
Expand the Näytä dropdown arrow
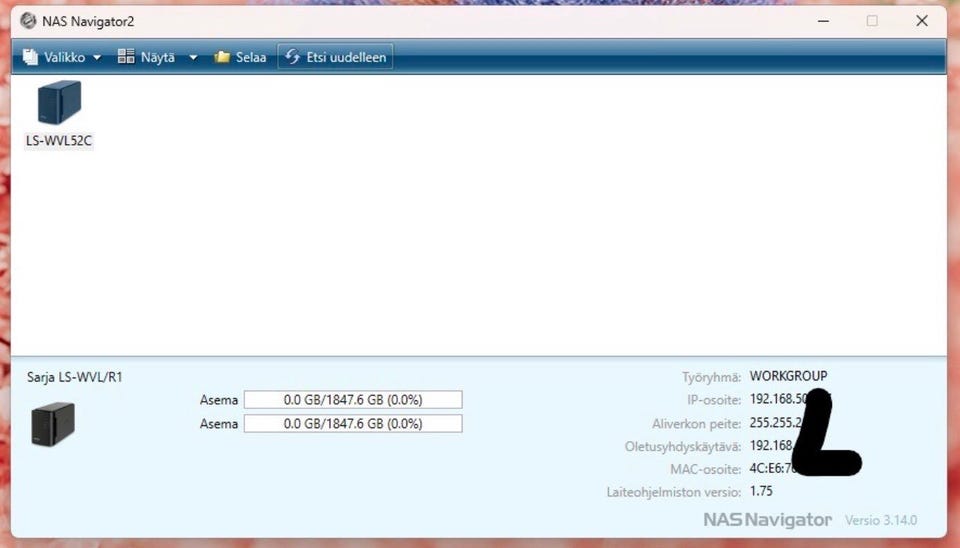click(x=193, y=58)
